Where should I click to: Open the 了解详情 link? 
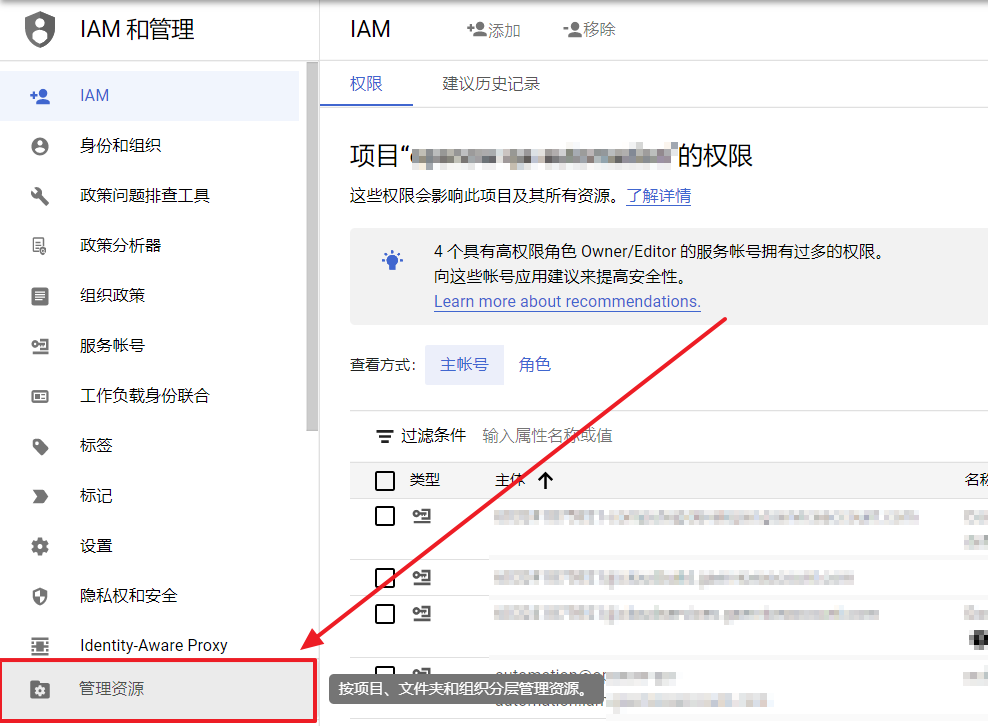point(658,196)
